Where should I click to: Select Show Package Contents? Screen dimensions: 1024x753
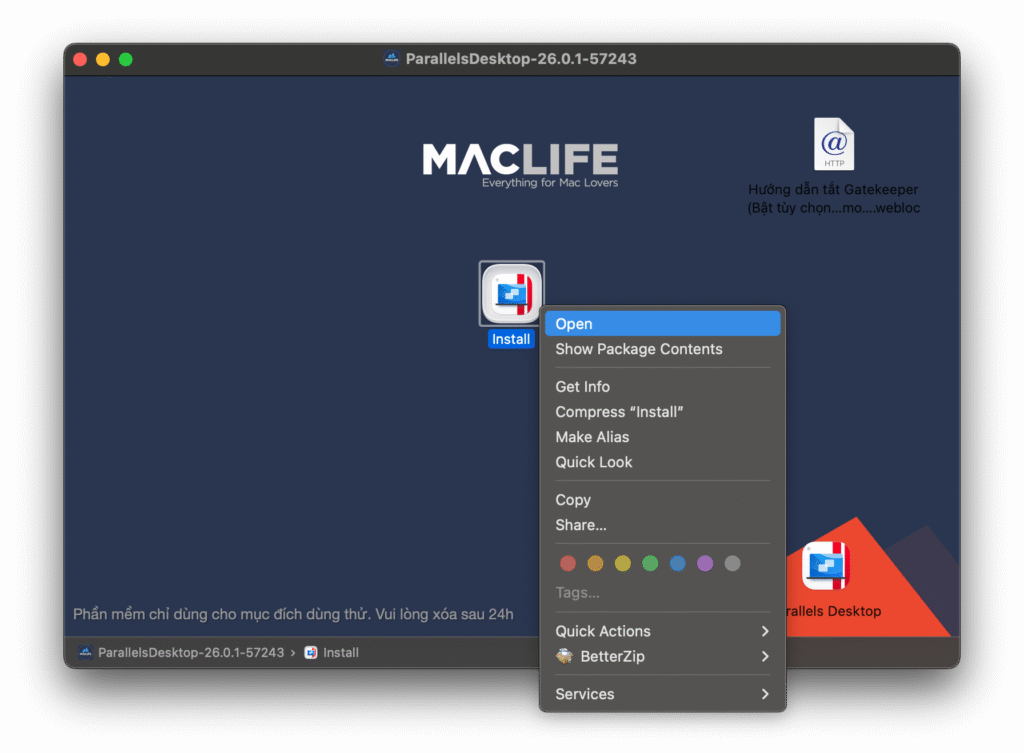(x=639, y=349)
